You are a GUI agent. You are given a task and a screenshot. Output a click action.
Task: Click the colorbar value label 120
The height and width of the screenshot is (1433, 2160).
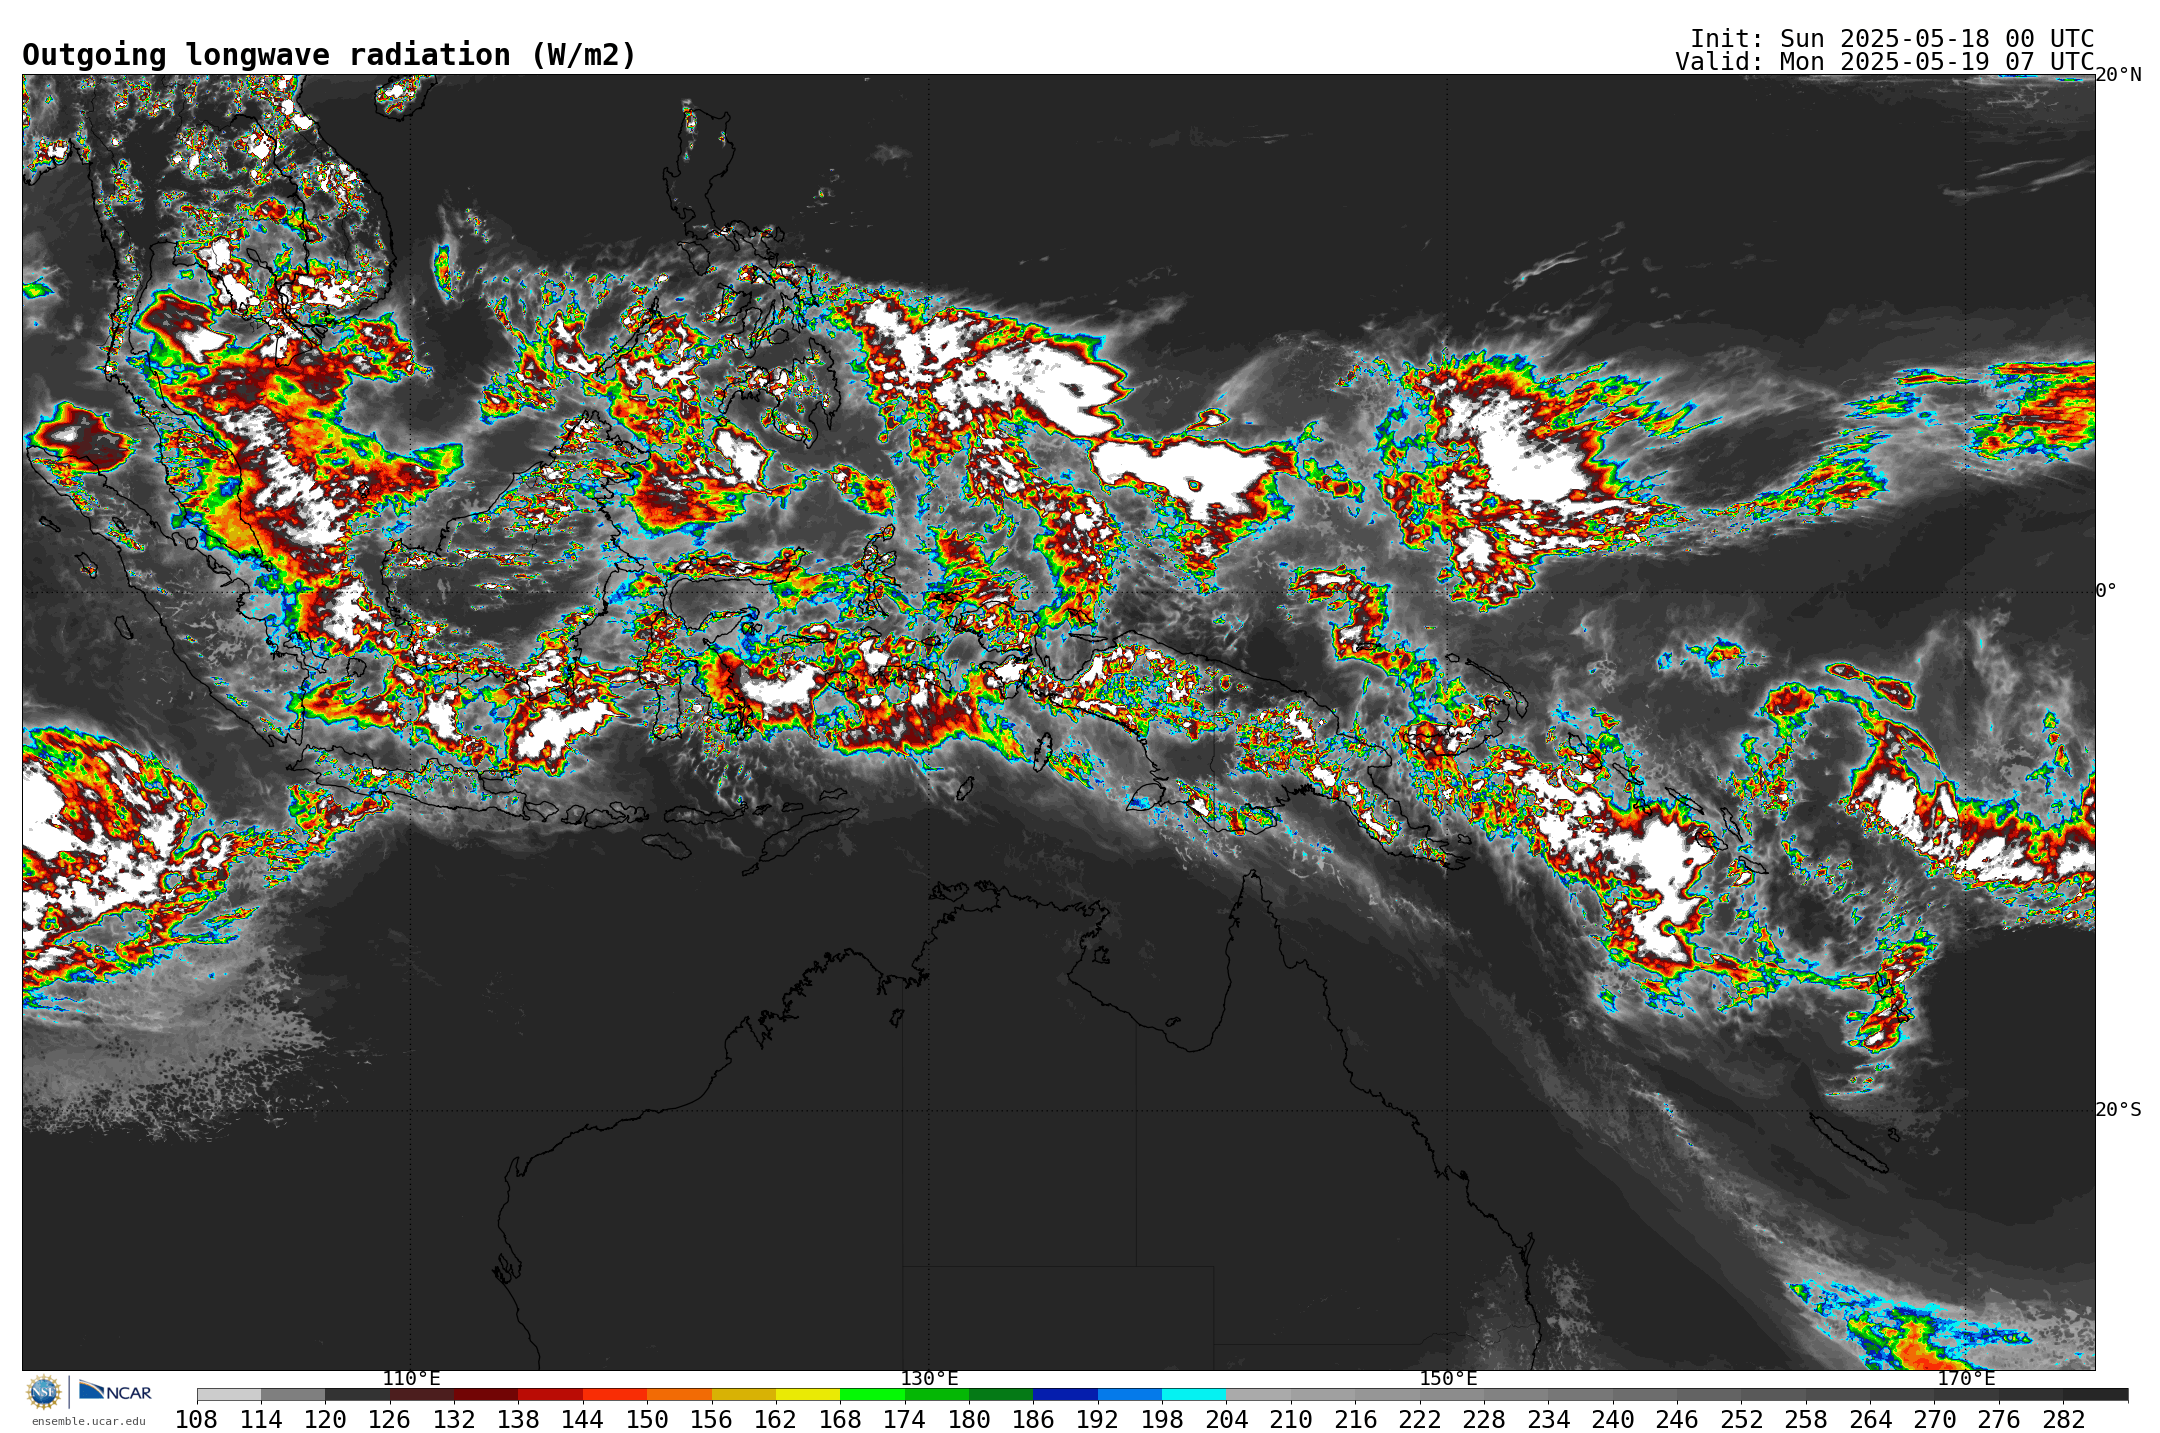pos(325,1419)
